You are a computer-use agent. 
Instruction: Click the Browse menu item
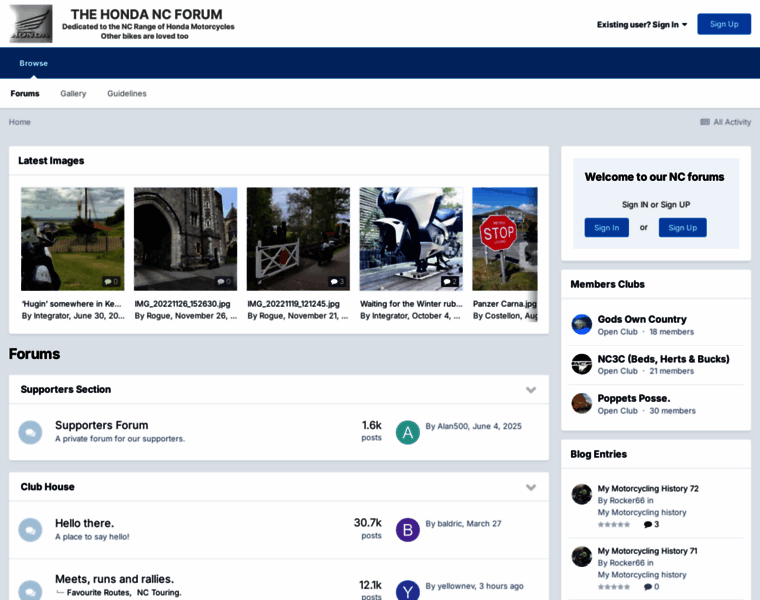pos(33,63)
